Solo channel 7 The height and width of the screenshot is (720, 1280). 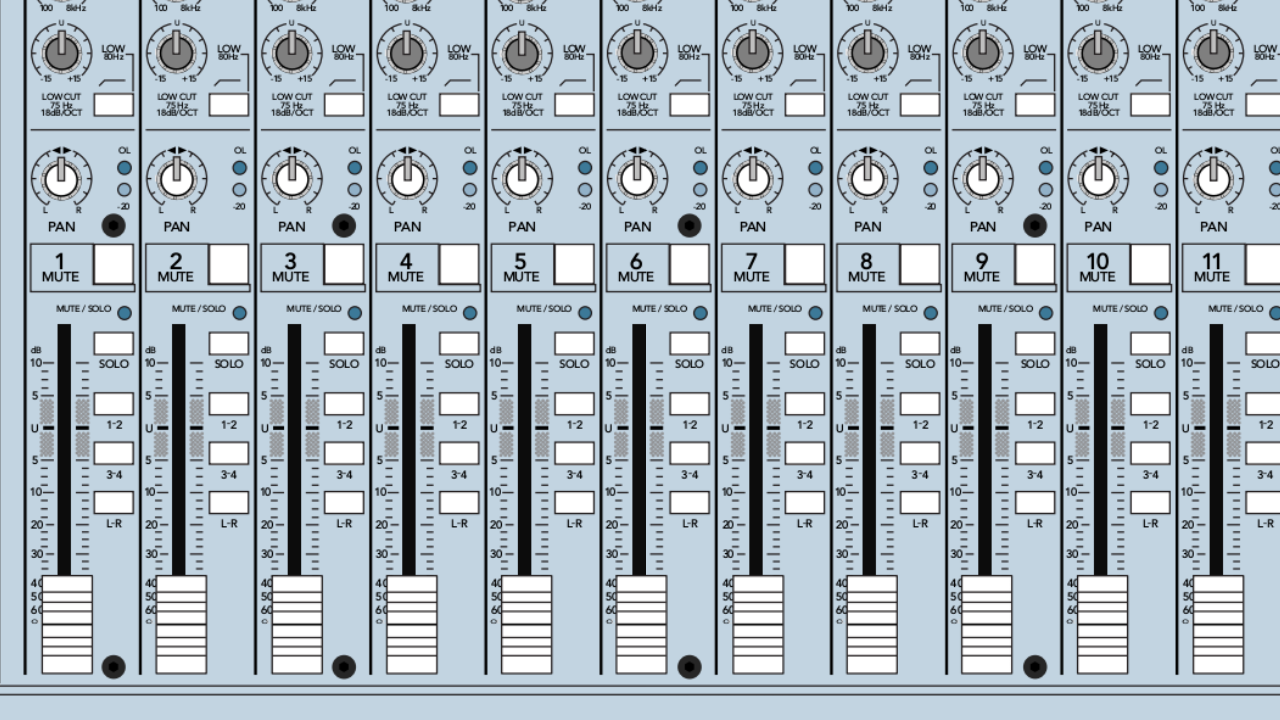[804, 344]
